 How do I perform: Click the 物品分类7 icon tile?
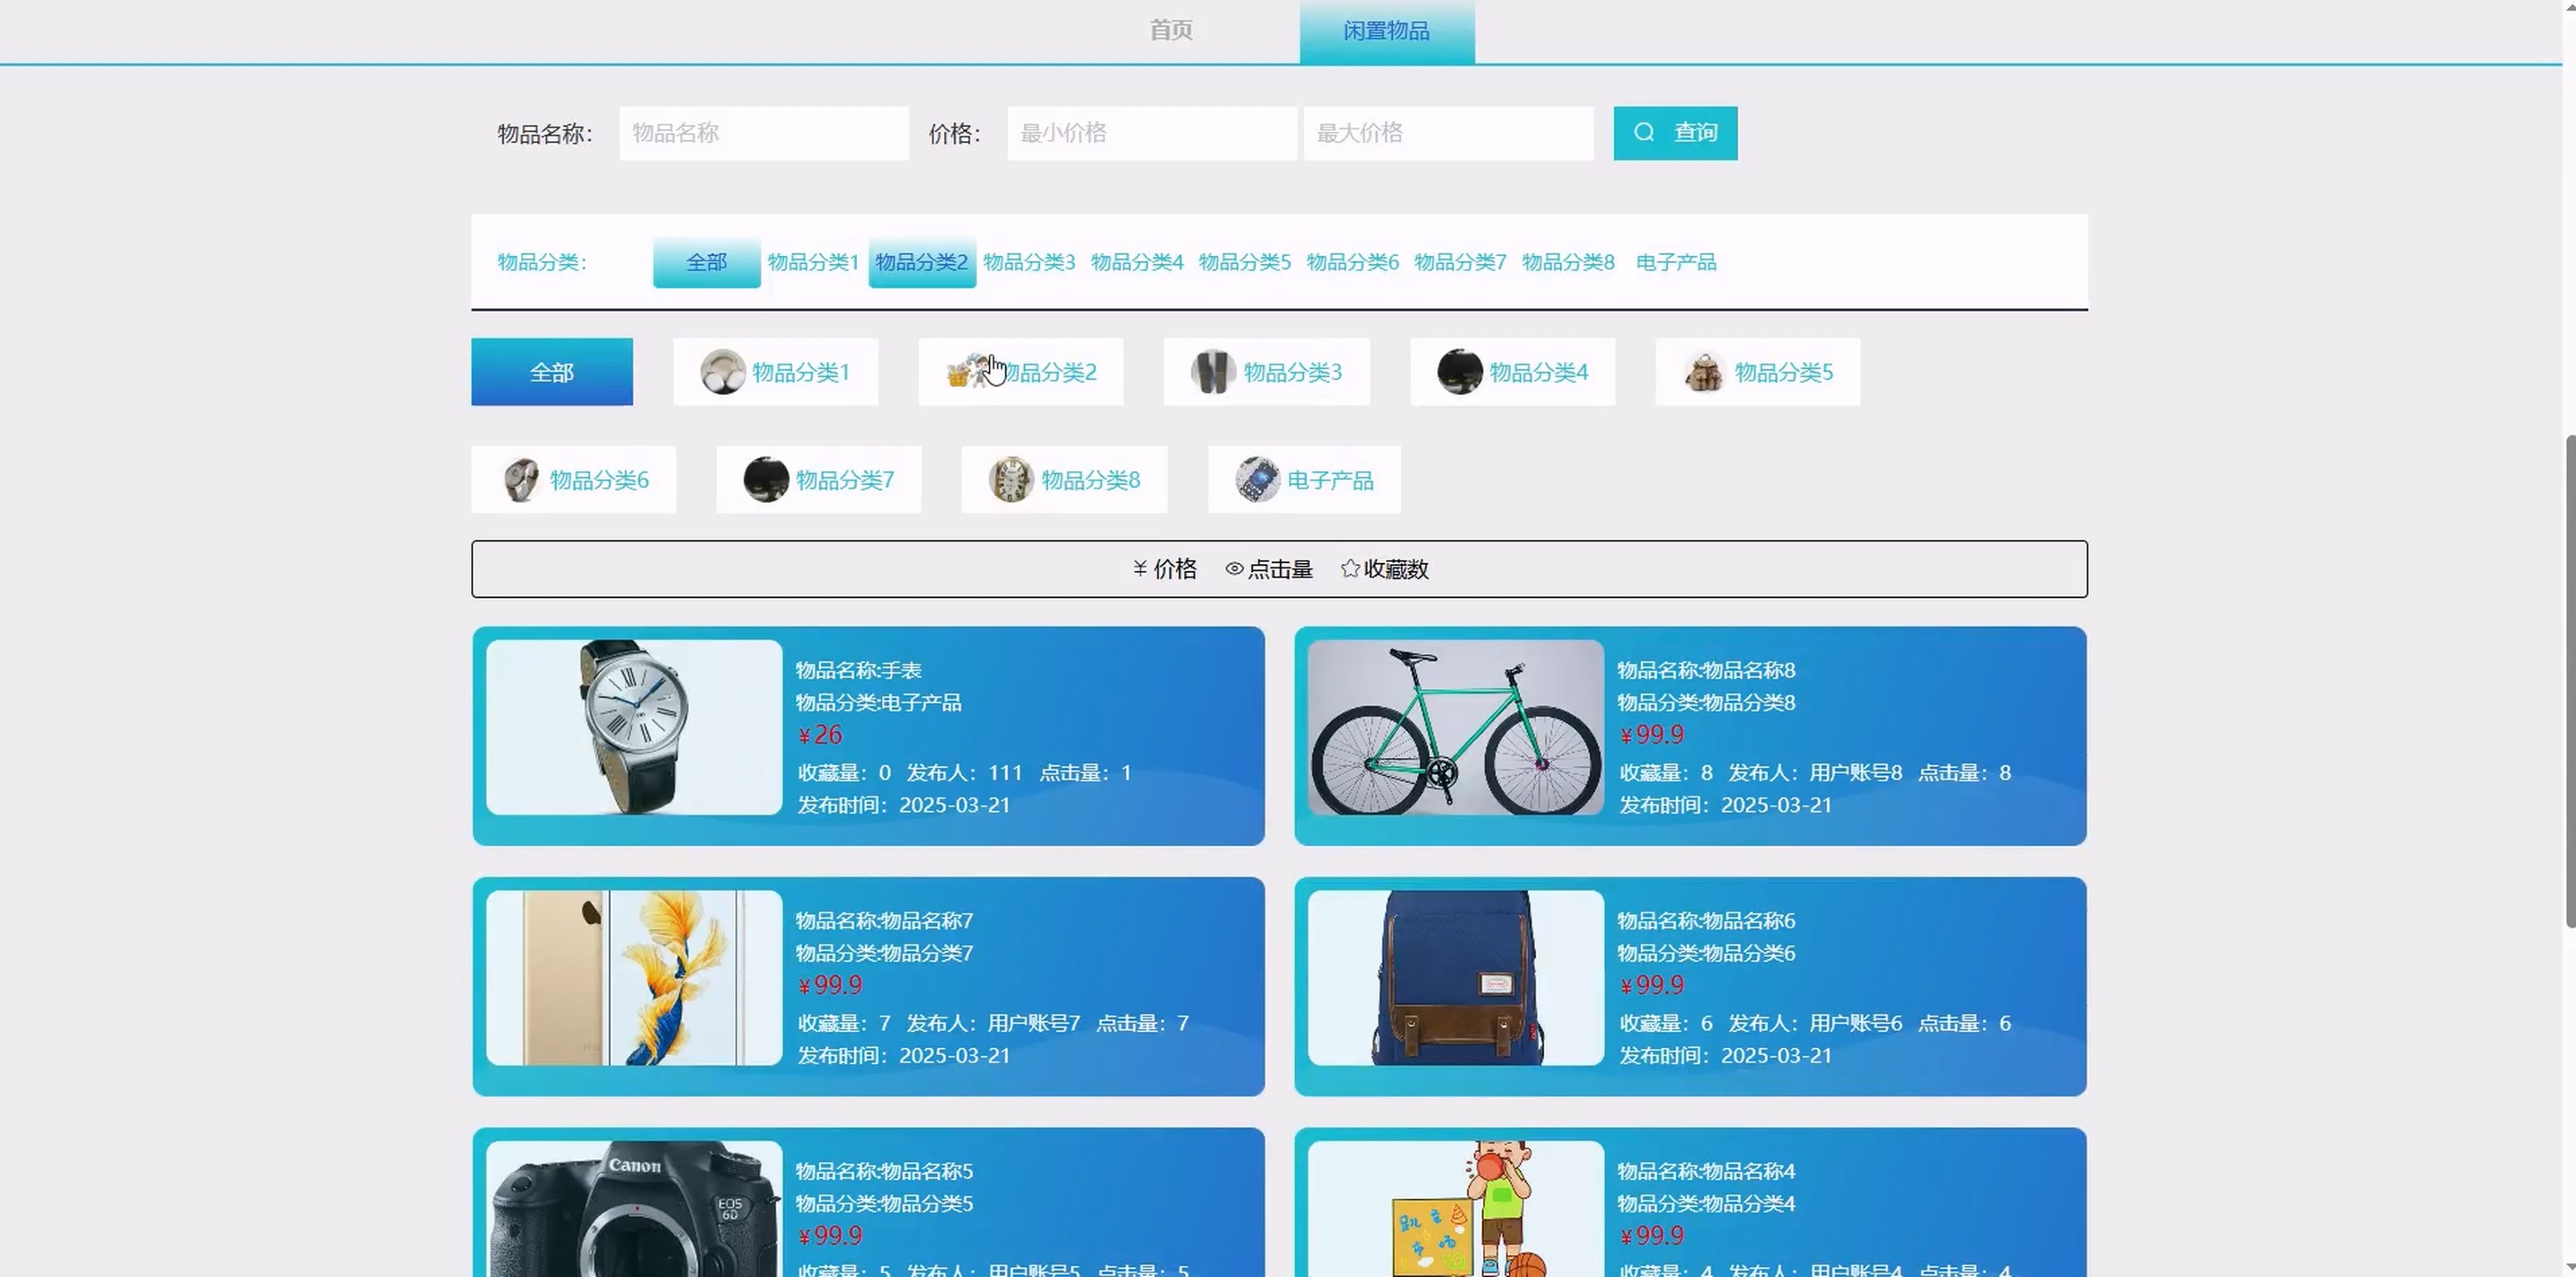click(x=818, y=480)
